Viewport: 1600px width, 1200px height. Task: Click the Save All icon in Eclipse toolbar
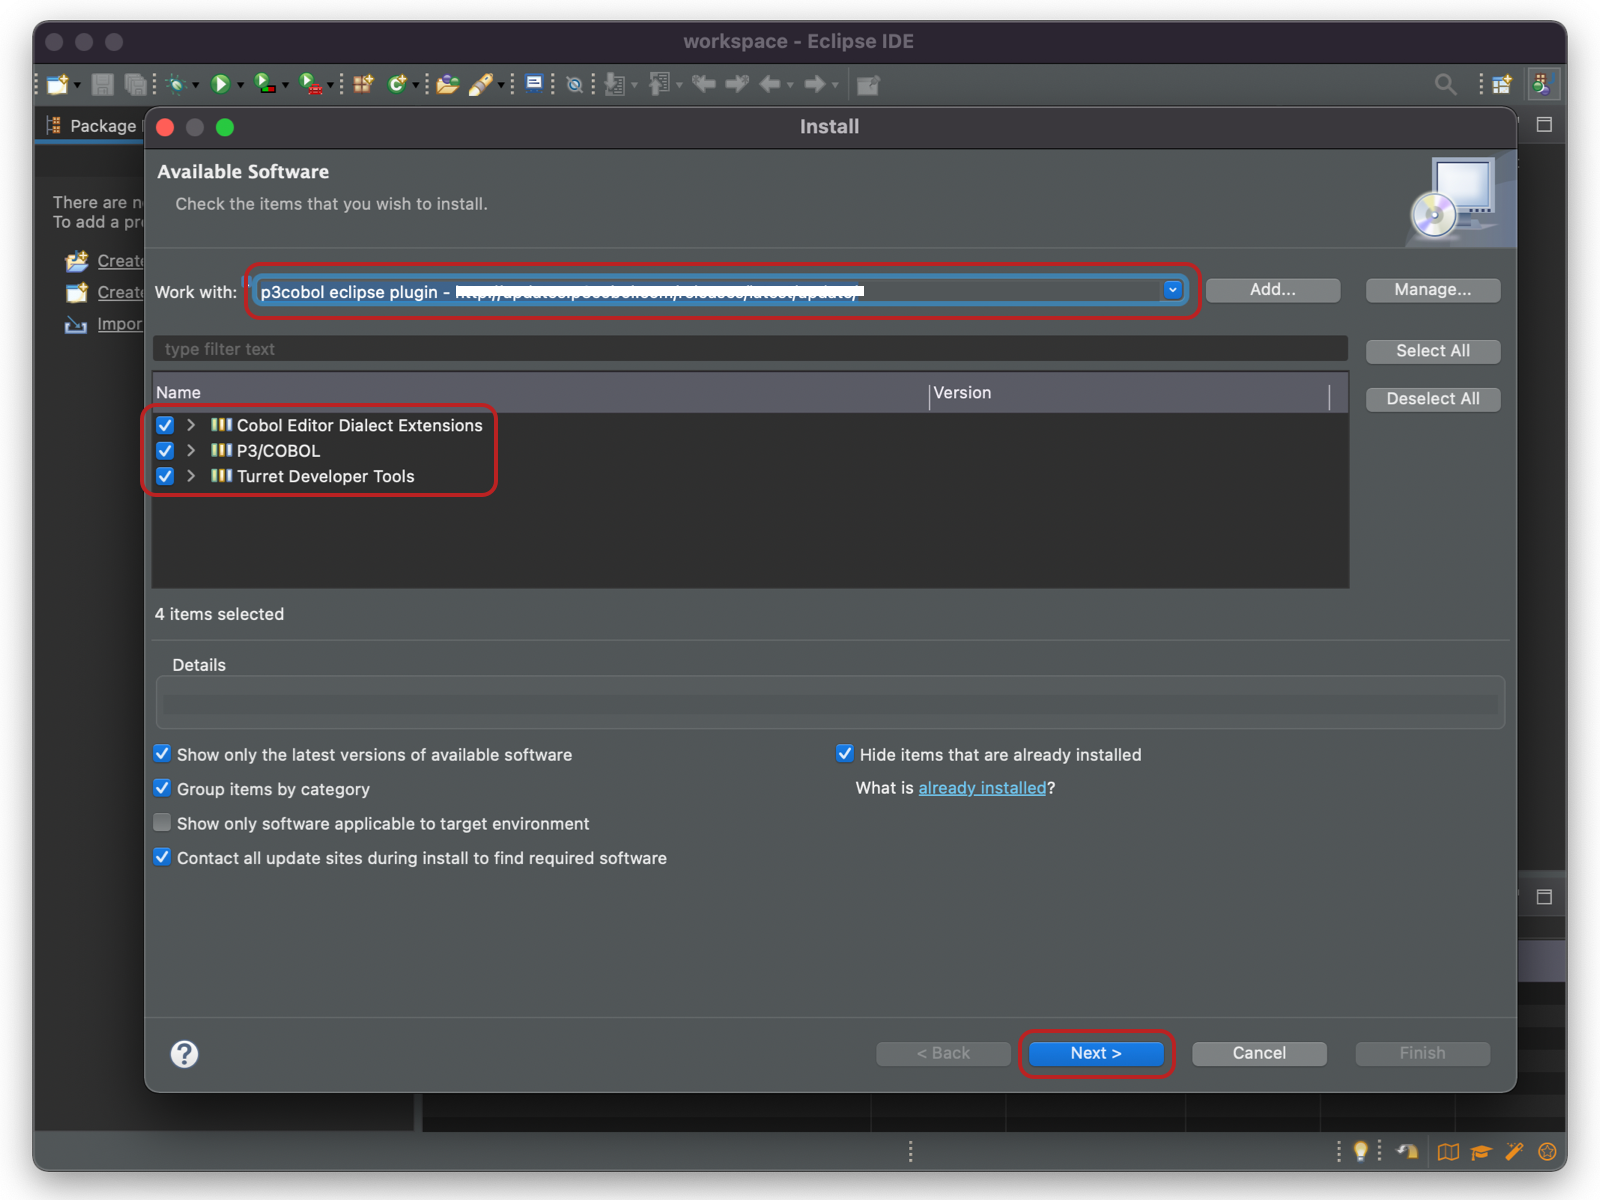point(135,85)
